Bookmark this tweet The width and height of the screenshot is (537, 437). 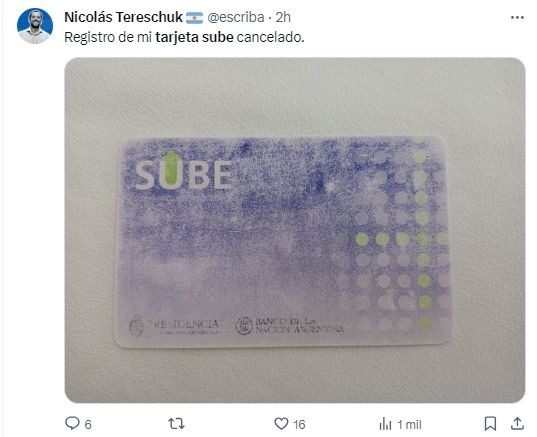click(490, 424)
